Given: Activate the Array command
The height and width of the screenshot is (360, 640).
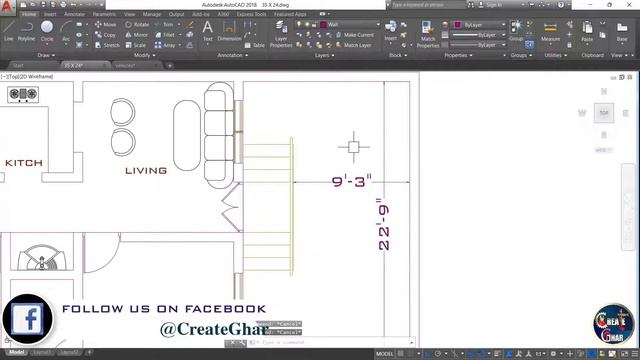Looking at the screenshot, I should point(165,45).
